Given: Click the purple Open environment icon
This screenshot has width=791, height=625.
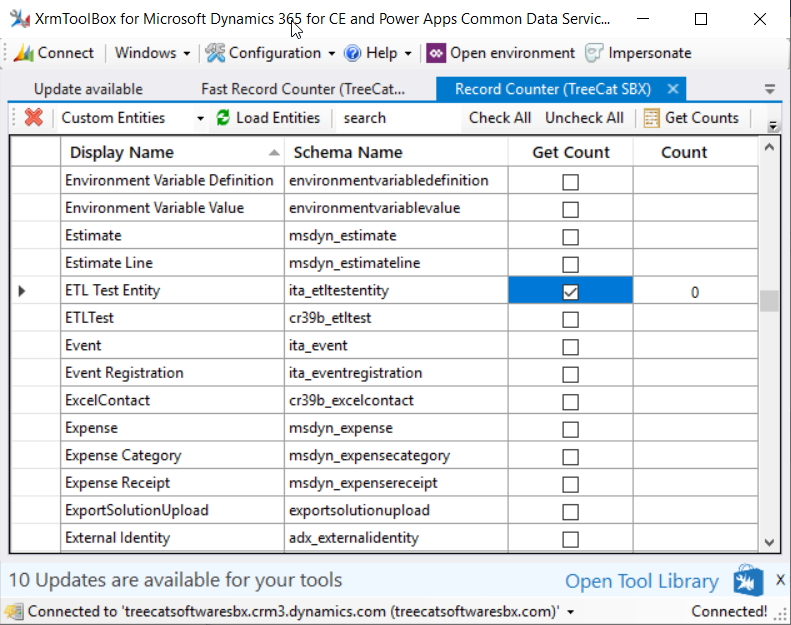Looking at the screenshot, I should tap(436, 53).
